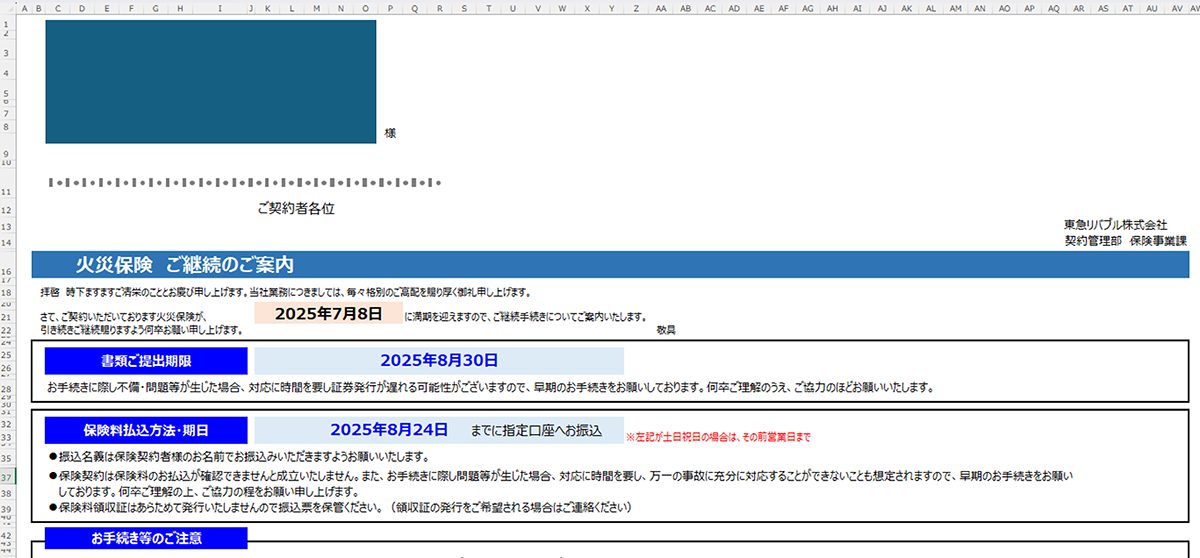Click the 様 honorific cell

pos(390,133)
